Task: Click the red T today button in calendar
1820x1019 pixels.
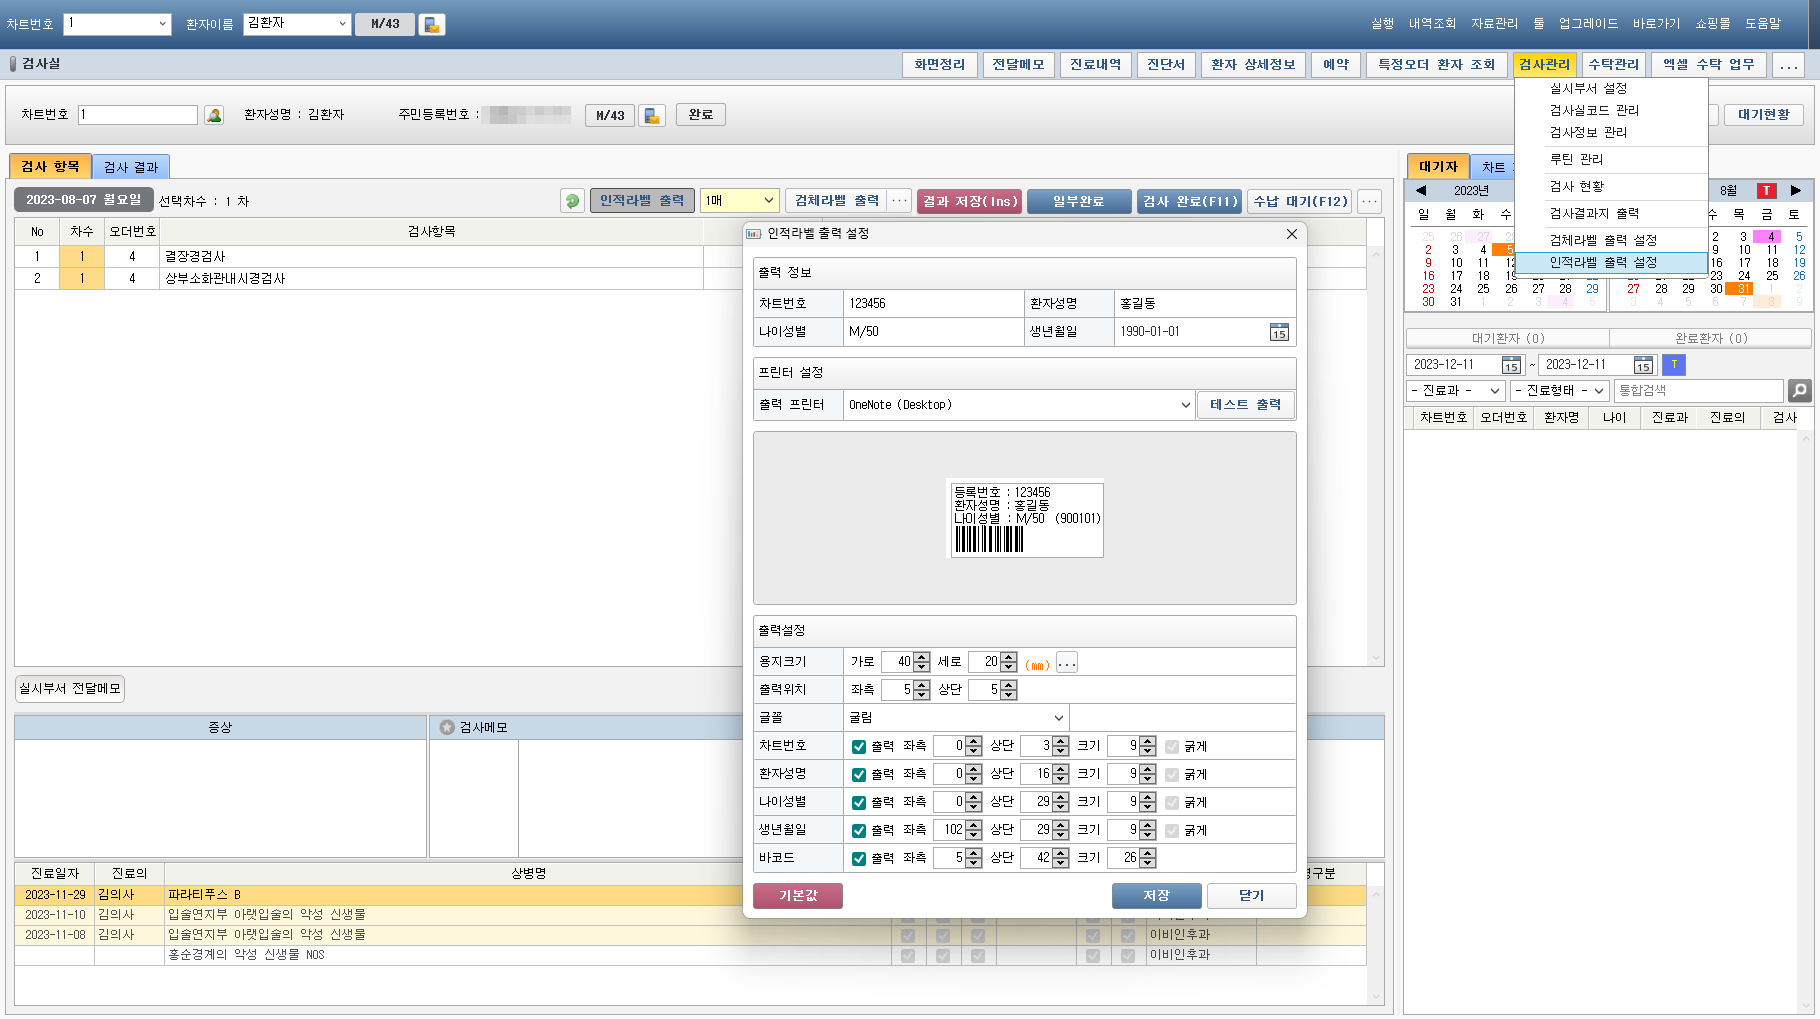Action: click(x=1767, y=190)
